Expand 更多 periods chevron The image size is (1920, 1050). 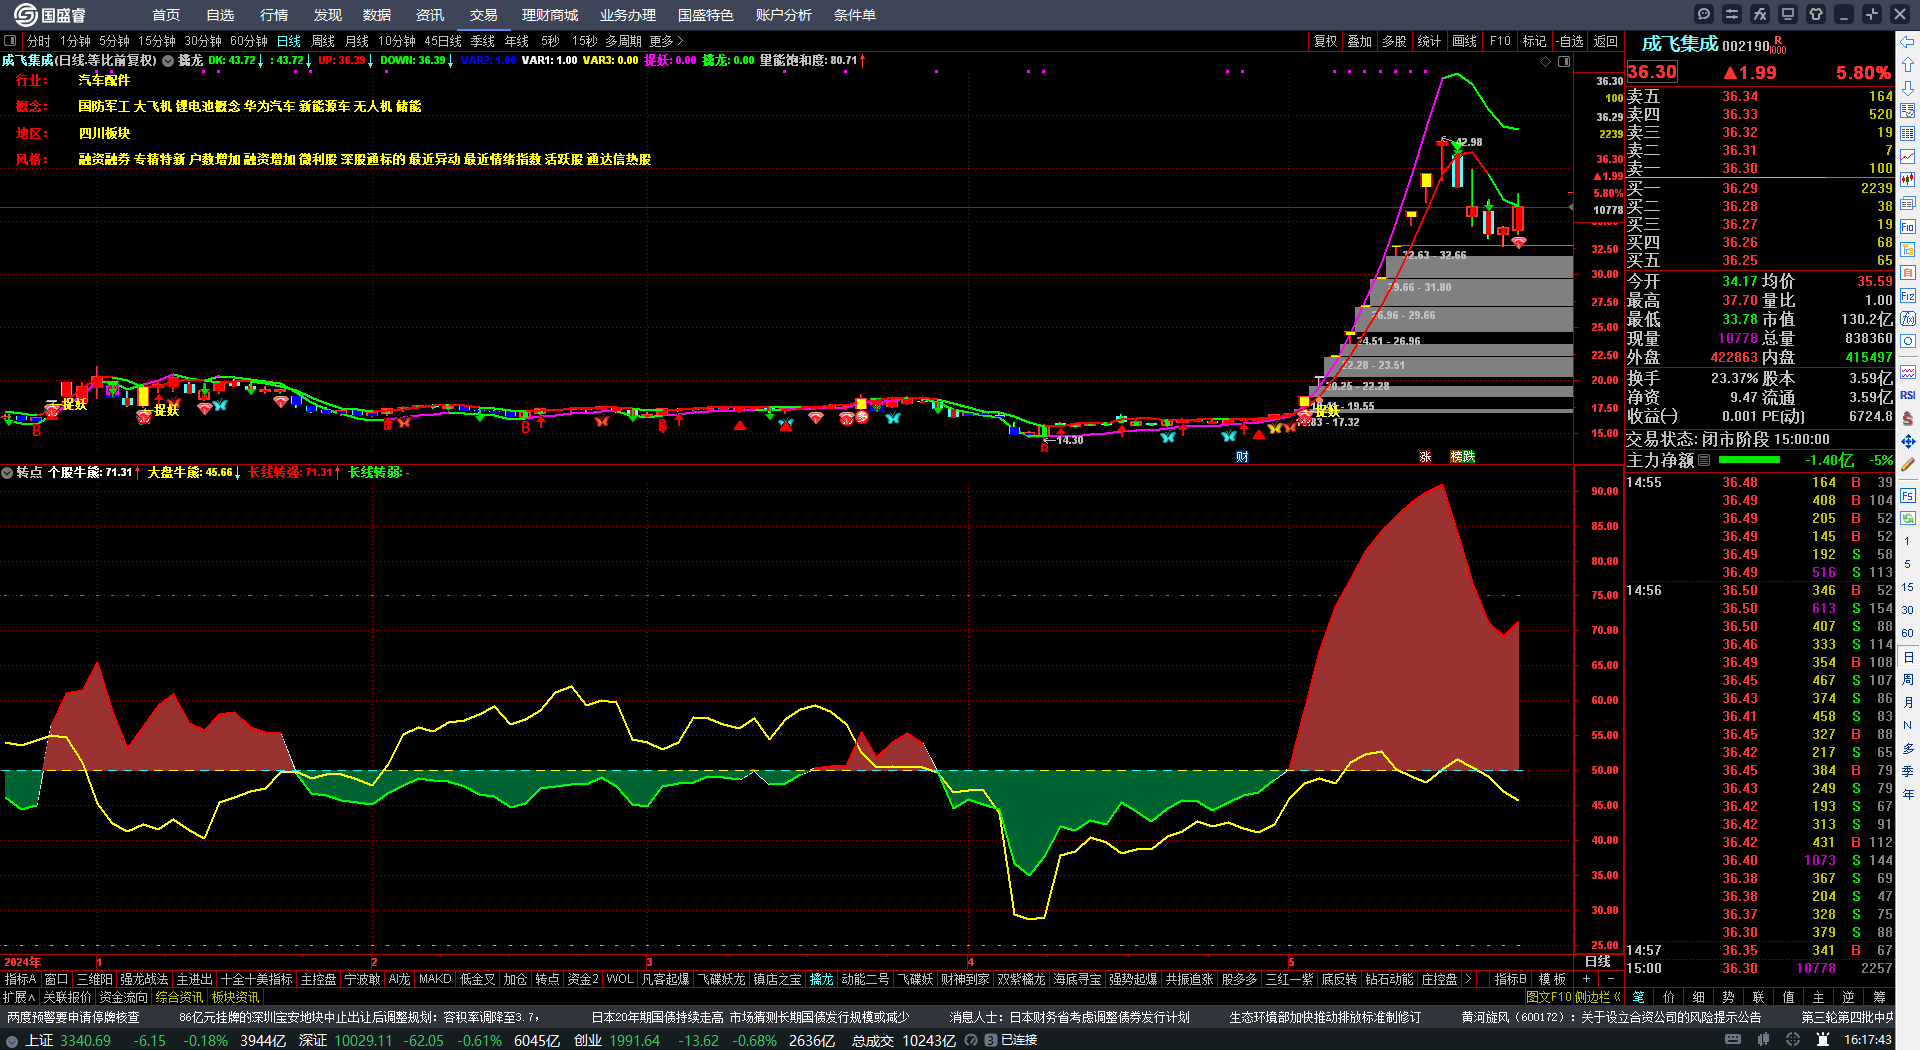(680, 41)
